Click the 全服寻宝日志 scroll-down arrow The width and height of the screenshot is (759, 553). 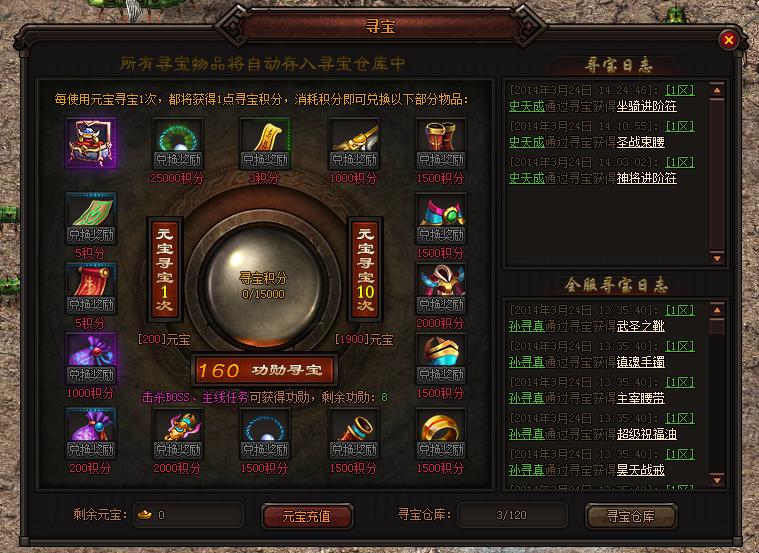(x=717, y=480)
